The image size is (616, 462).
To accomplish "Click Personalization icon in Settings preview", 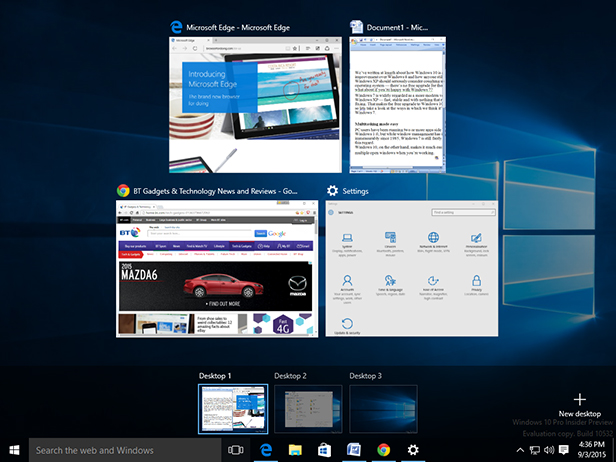I will pos(476,238).
